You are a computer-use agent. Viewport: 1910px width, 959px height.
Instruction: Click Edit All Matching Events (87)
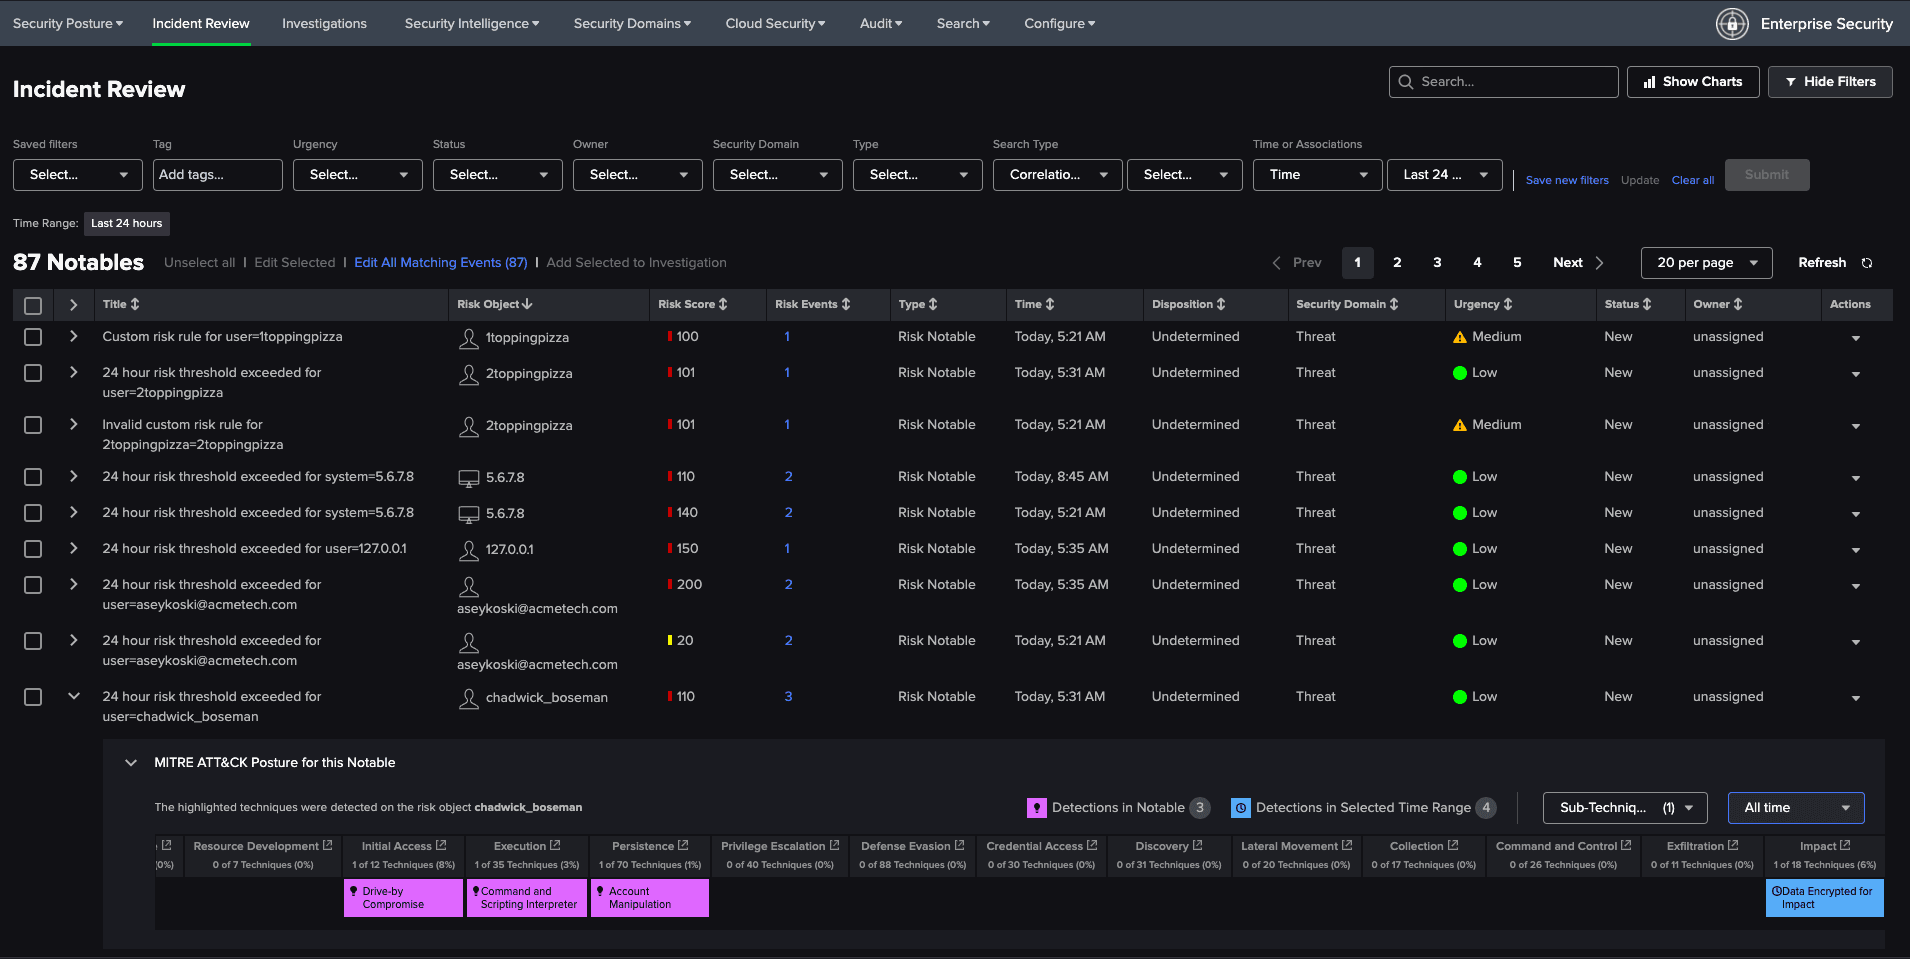click(440, 262)
